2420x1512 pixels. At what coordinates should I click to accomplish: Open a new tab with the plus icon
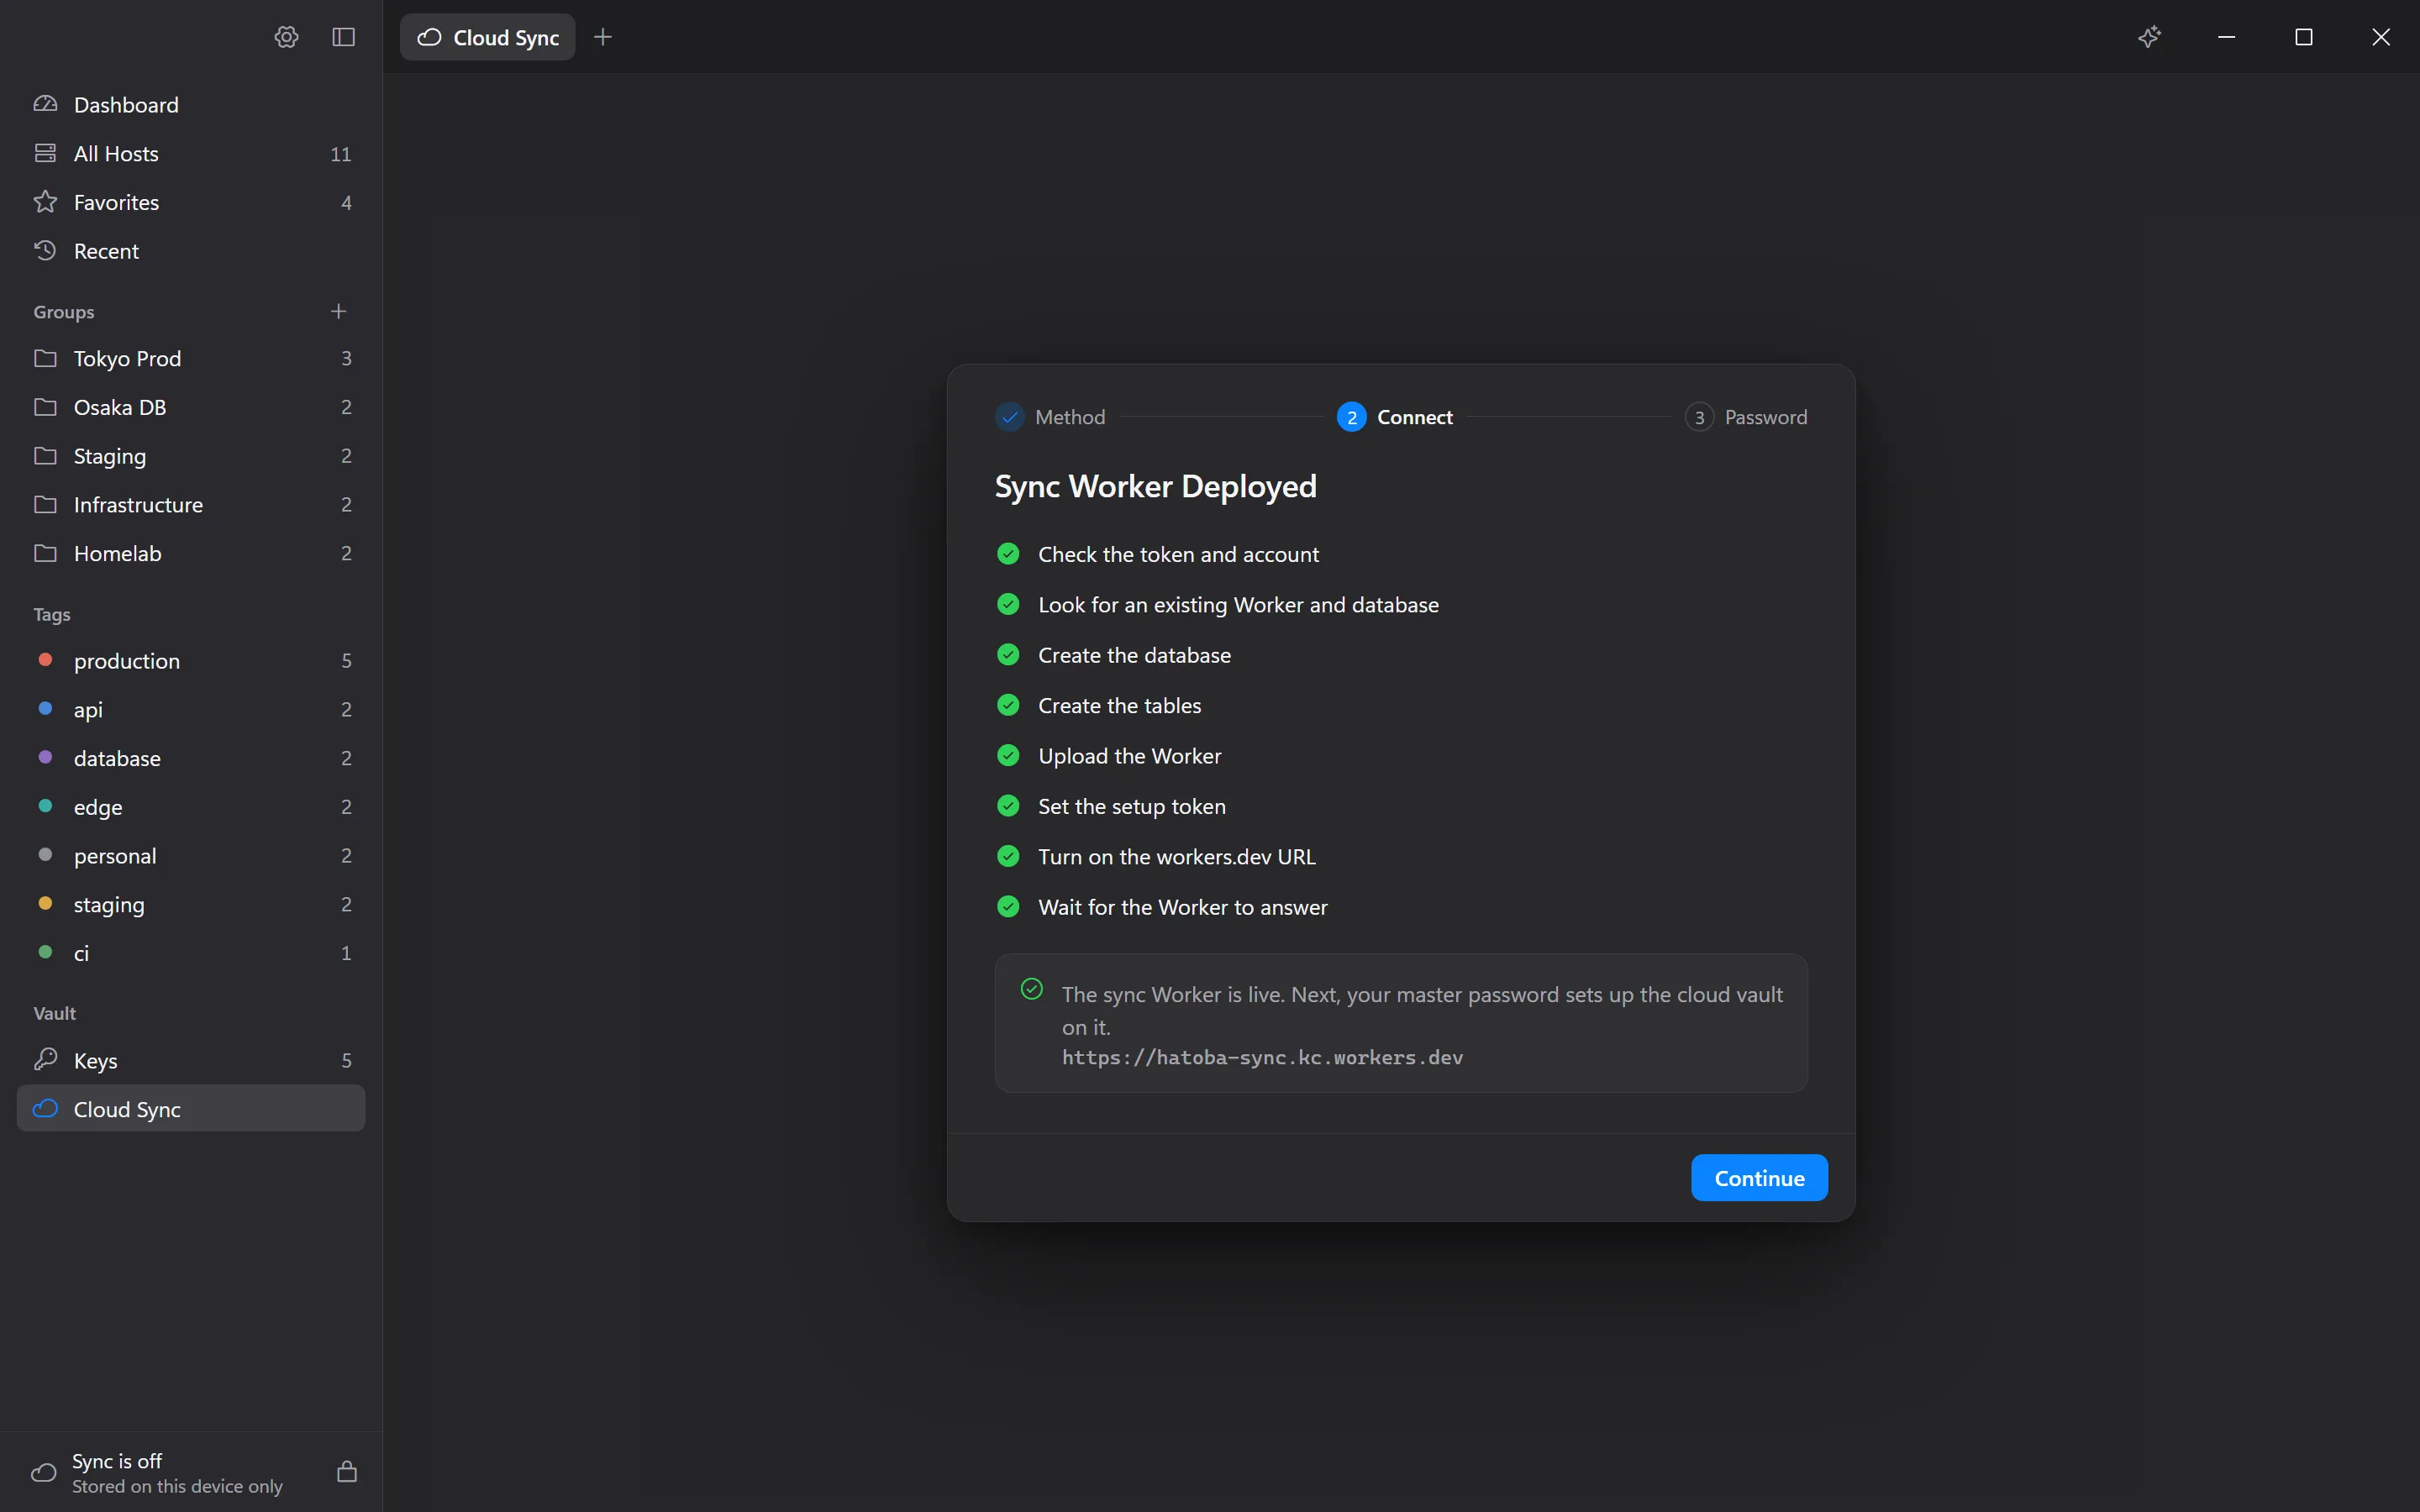coord(603,37)
